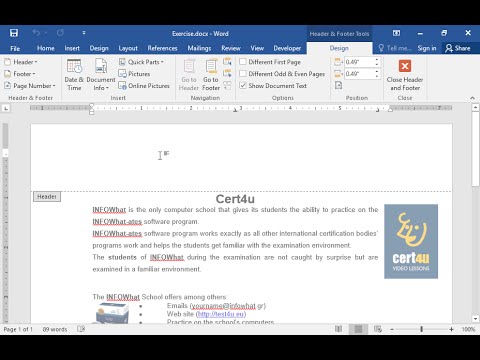Click Page 1 of 1 status
Viewport: 480px width, 360px height.
click(x=18, y=329)
